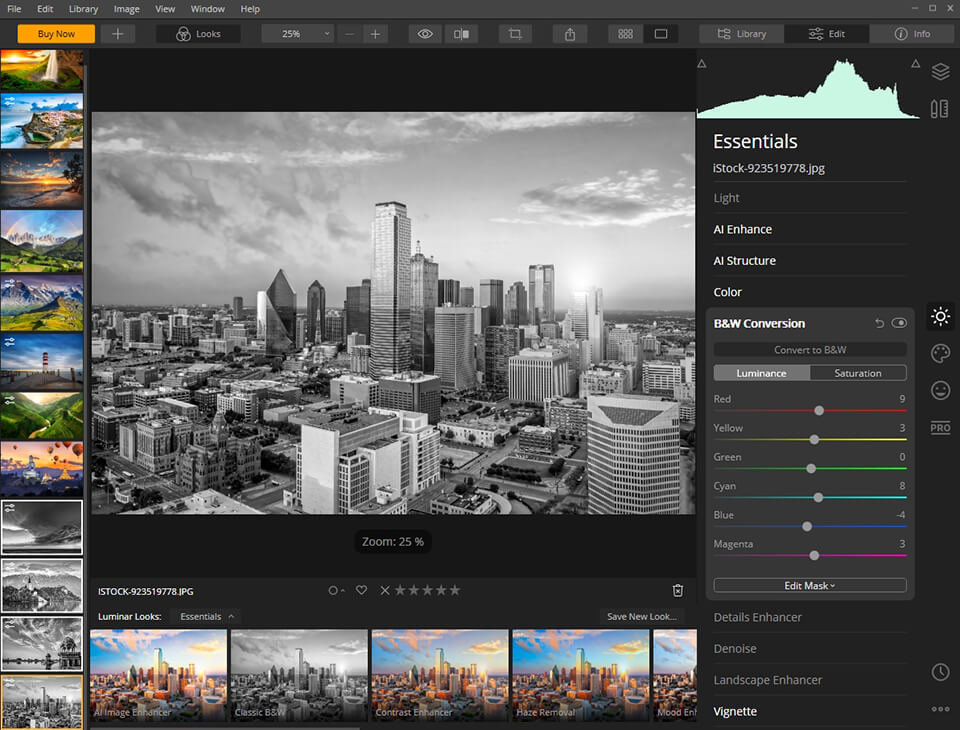Open the Essentials looks category dropdown
This screenshot has width=960, height=730.
pos(205,617)
